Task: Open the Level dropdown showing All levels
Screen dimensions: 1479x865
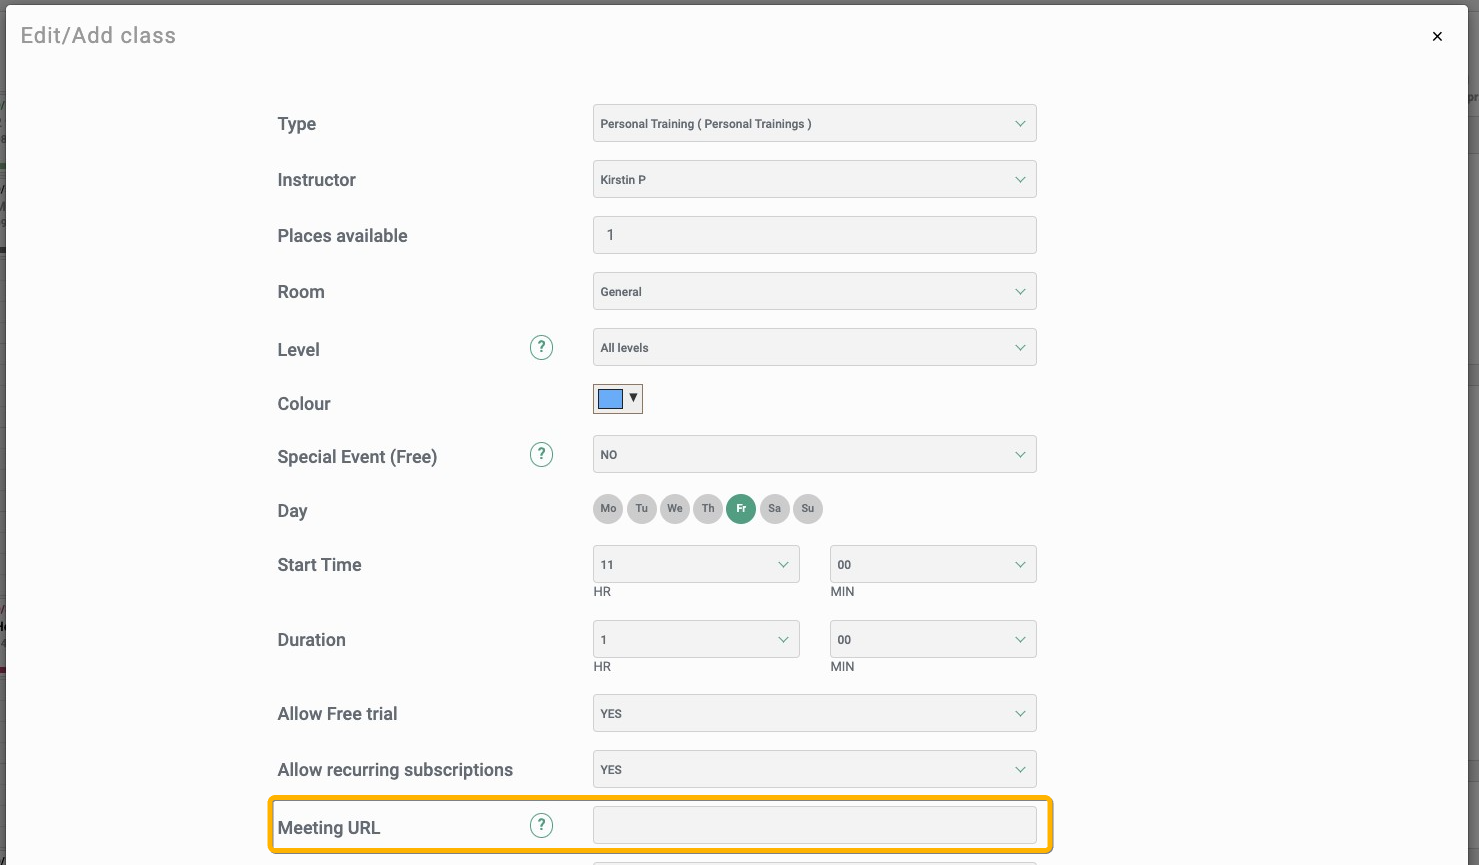Action: (x=814, y=348)
